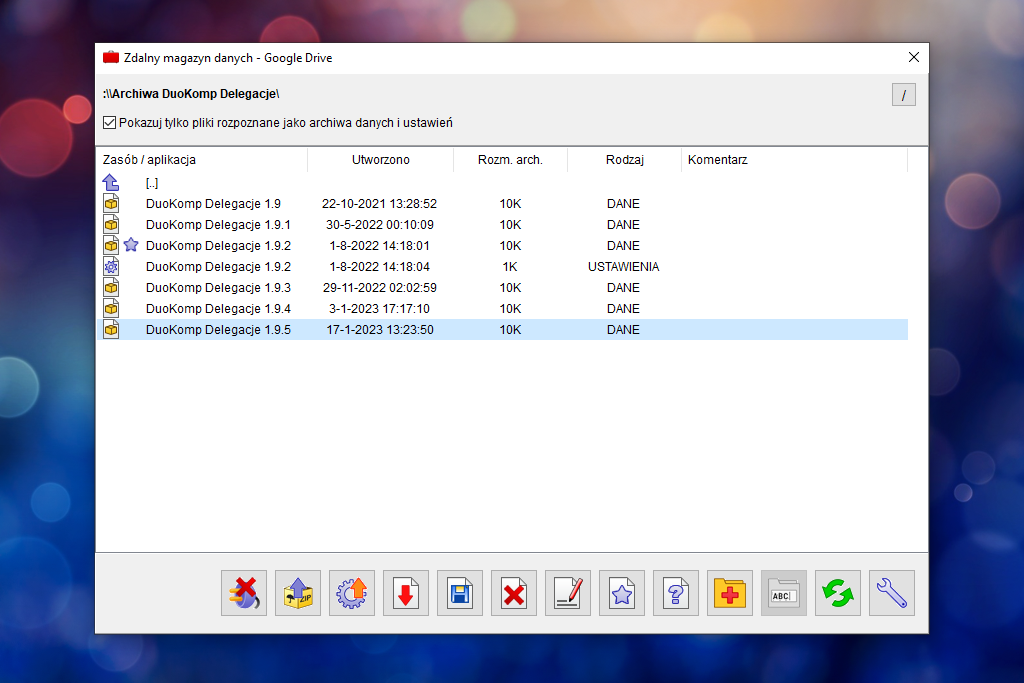1024x683 pixels.
Task: Select row 'DuoKomp Delegacje 1.9.5'
Action: pyautogui.click(x=502, y=329)
